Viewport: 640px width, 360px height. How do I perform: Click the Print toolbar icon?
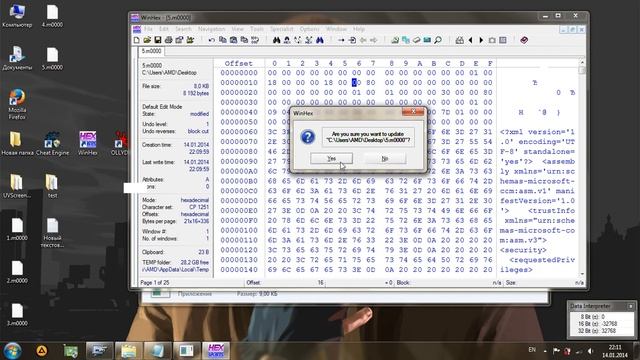pos(168,40)
